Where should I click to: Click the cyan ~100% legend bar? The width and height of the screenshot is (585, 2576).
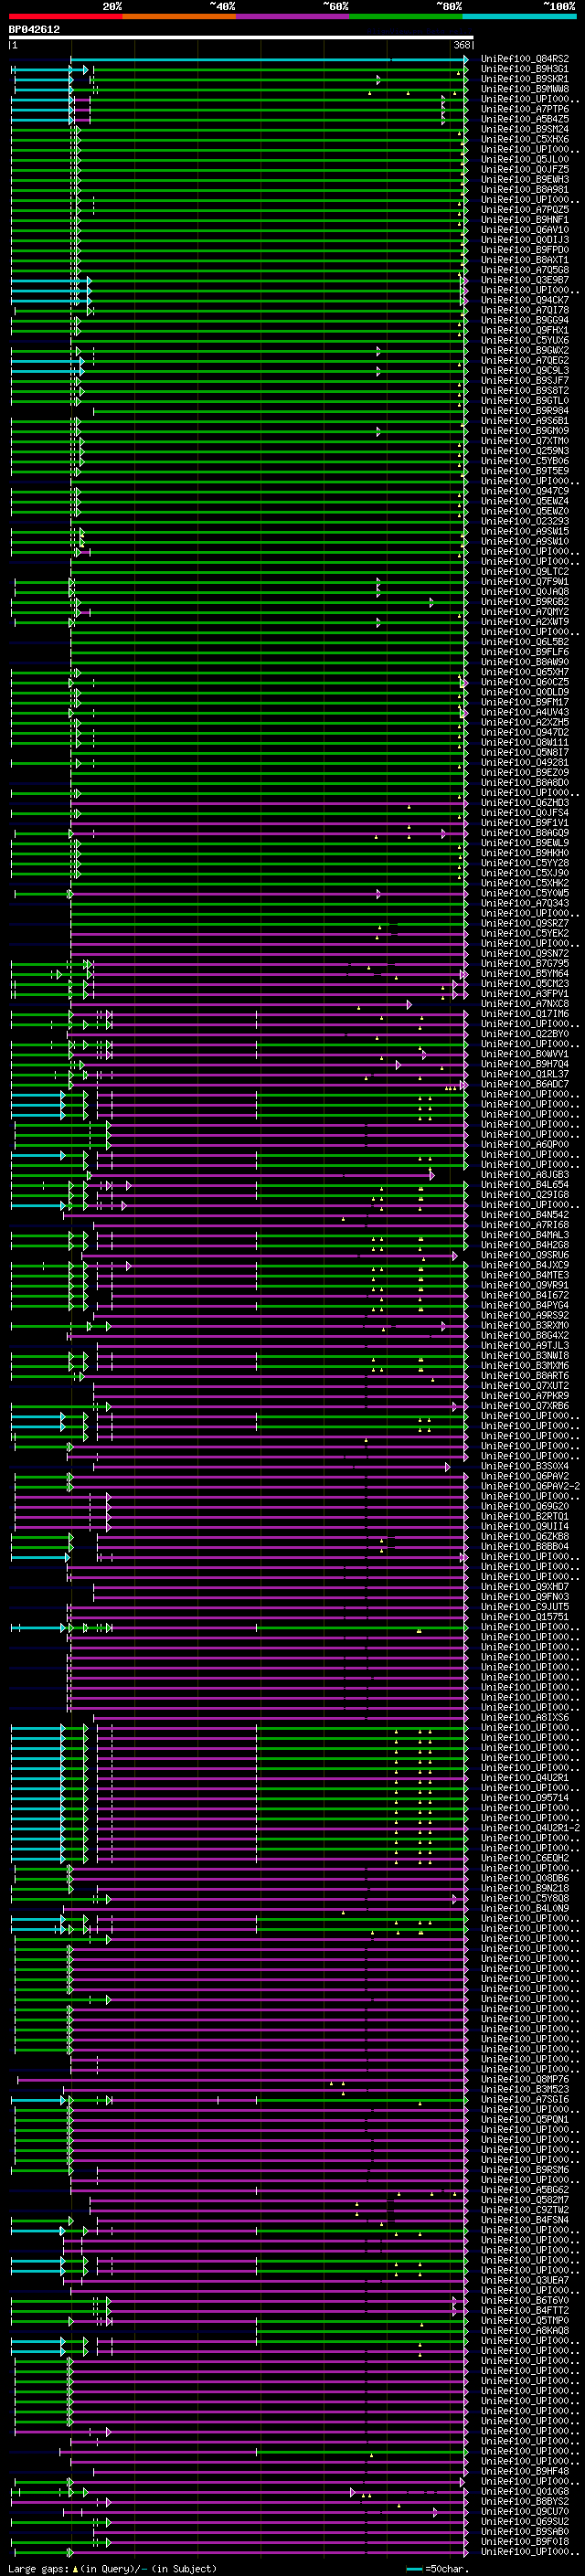(519, 16)
